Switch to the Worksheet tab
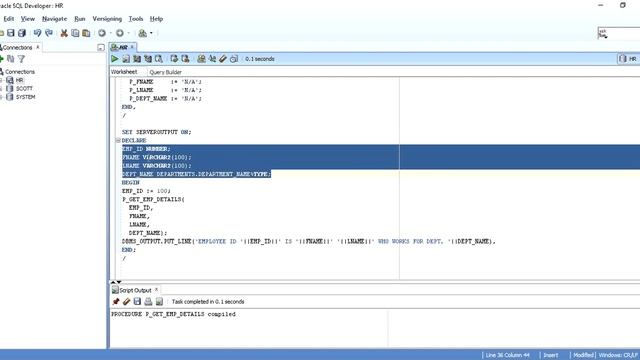 point(124,72)
